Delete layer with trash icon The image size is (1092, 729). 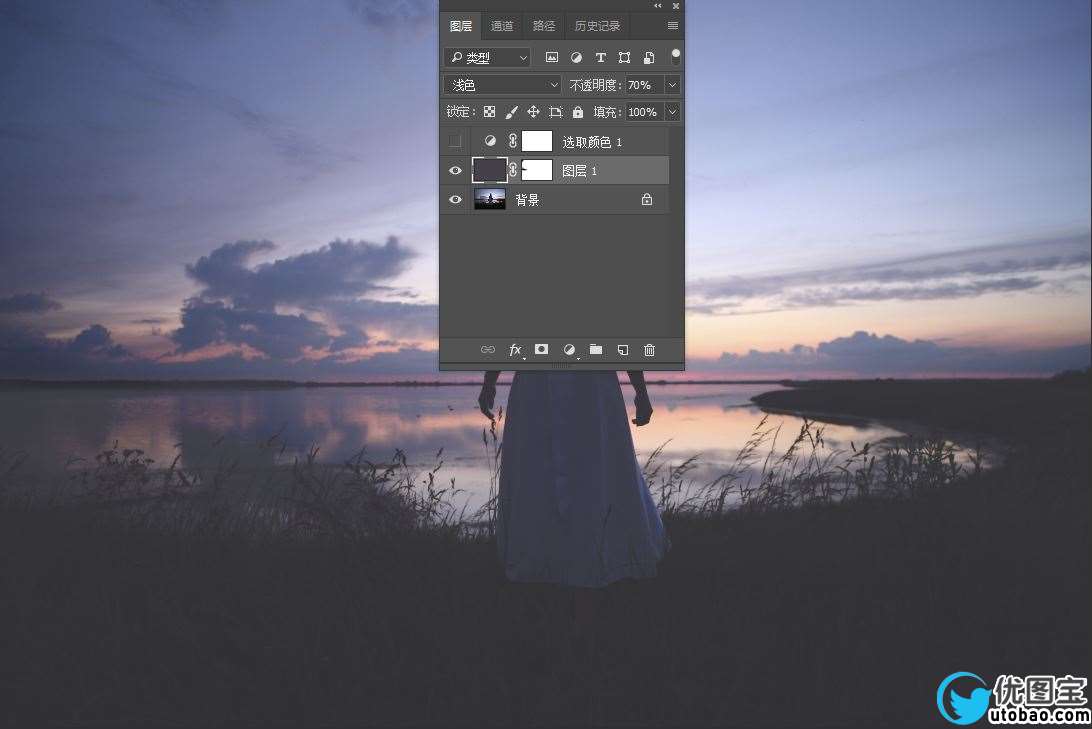649,350
